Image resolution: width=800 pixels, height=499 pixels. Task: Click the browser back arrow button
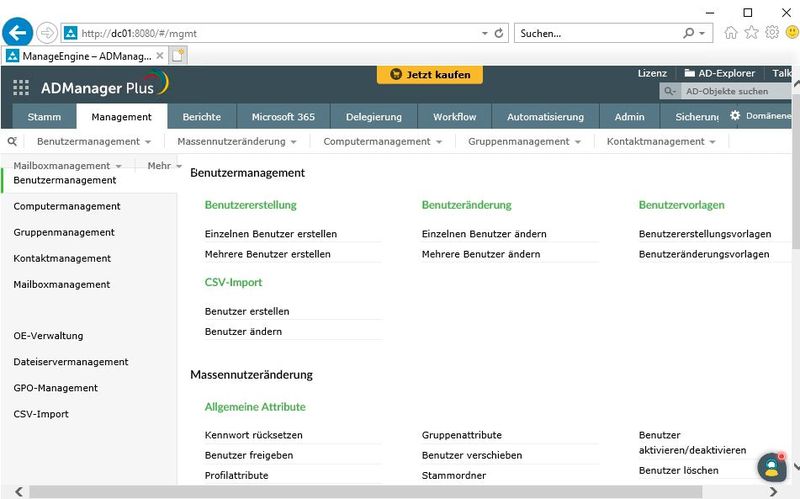pos(18,33)
